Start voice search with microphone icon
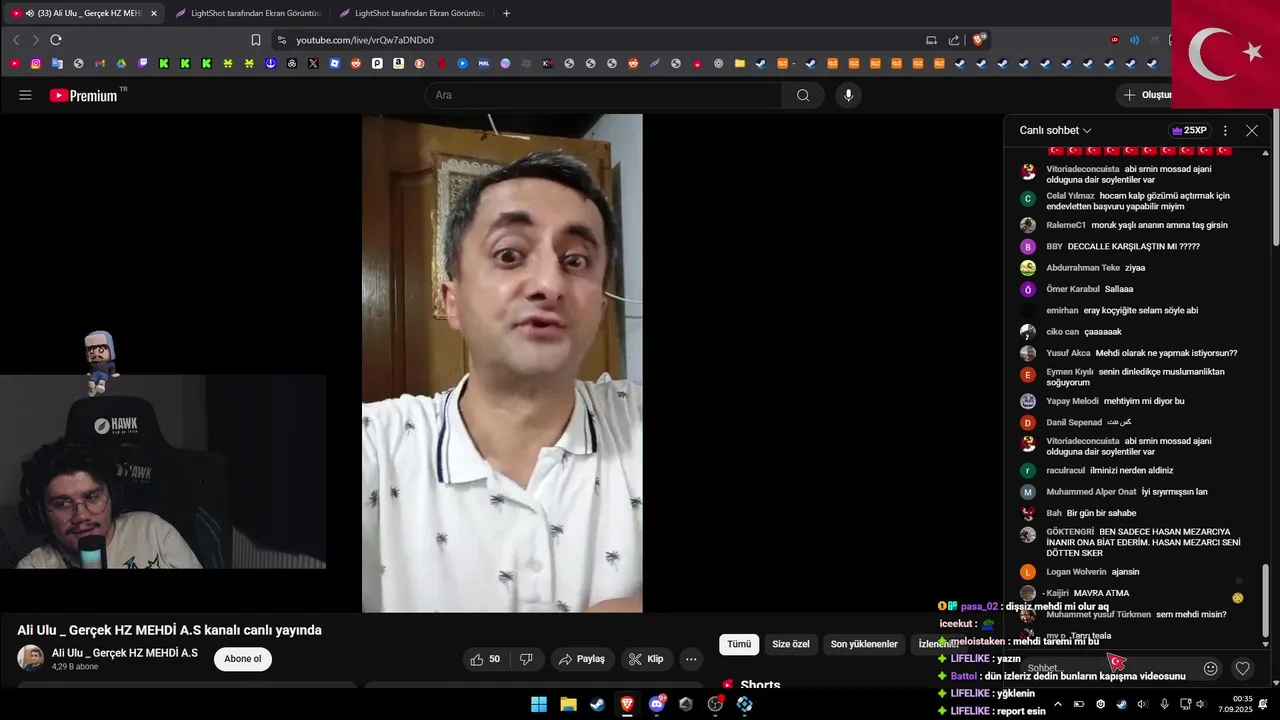The image size is (1280, 720). point(848,95)
